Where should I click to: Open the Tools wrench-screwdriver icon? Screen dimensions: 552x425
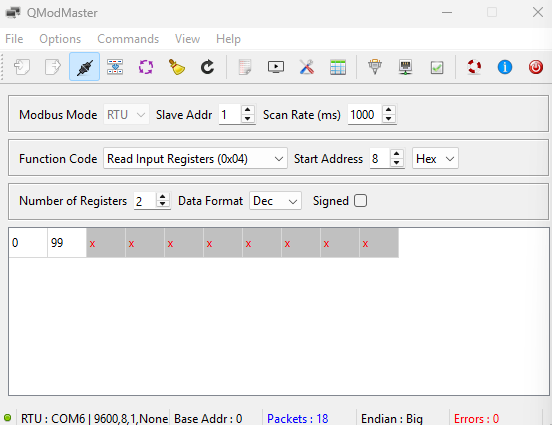click(307, 67)
